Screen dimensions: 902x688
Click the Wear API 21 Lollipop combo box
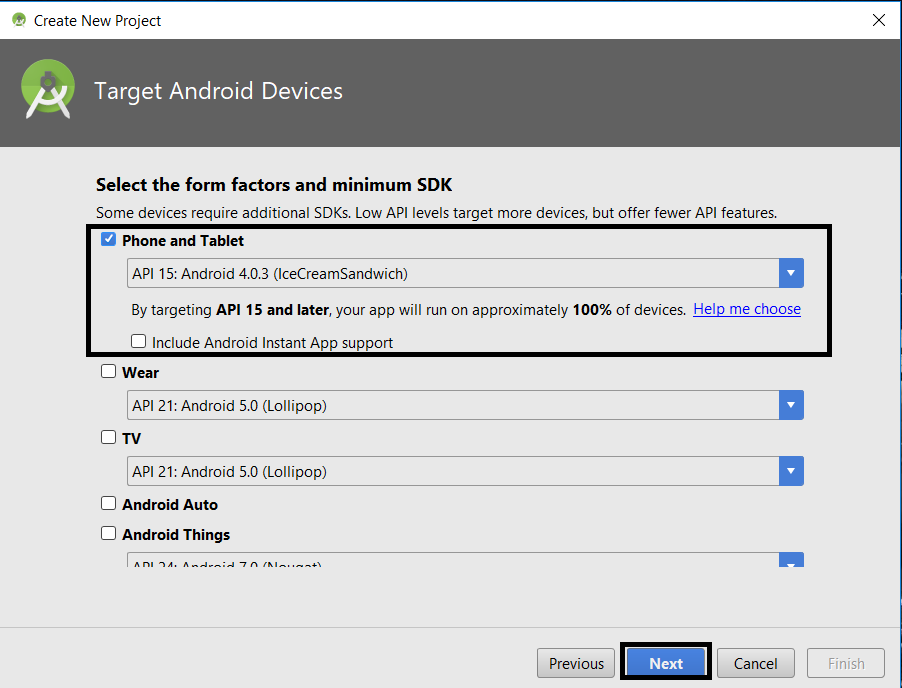pos(454,405)
